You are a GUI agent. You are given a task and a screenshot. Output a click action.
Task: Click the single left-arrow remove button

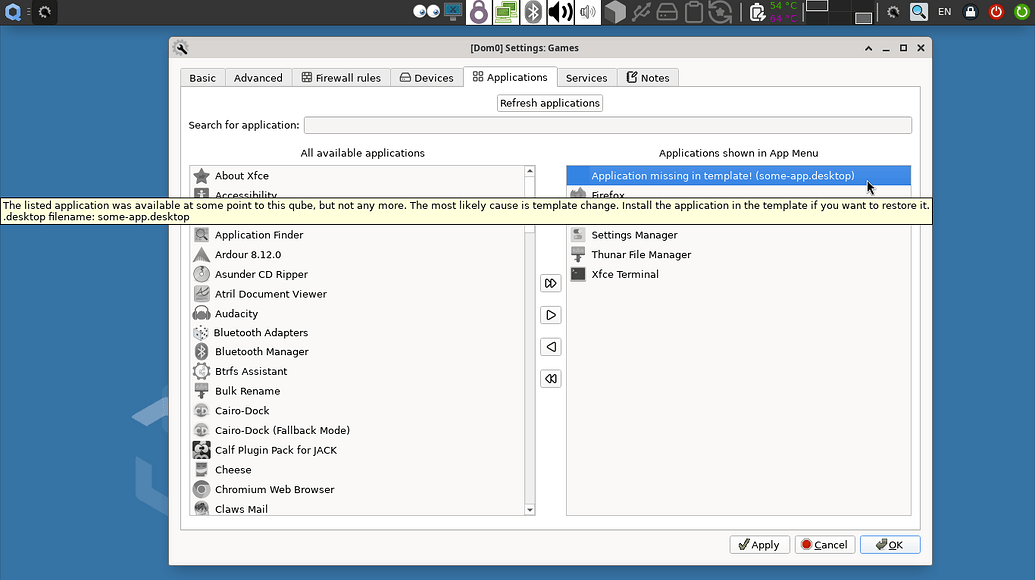pyautogui.click(x=550, y=347)
